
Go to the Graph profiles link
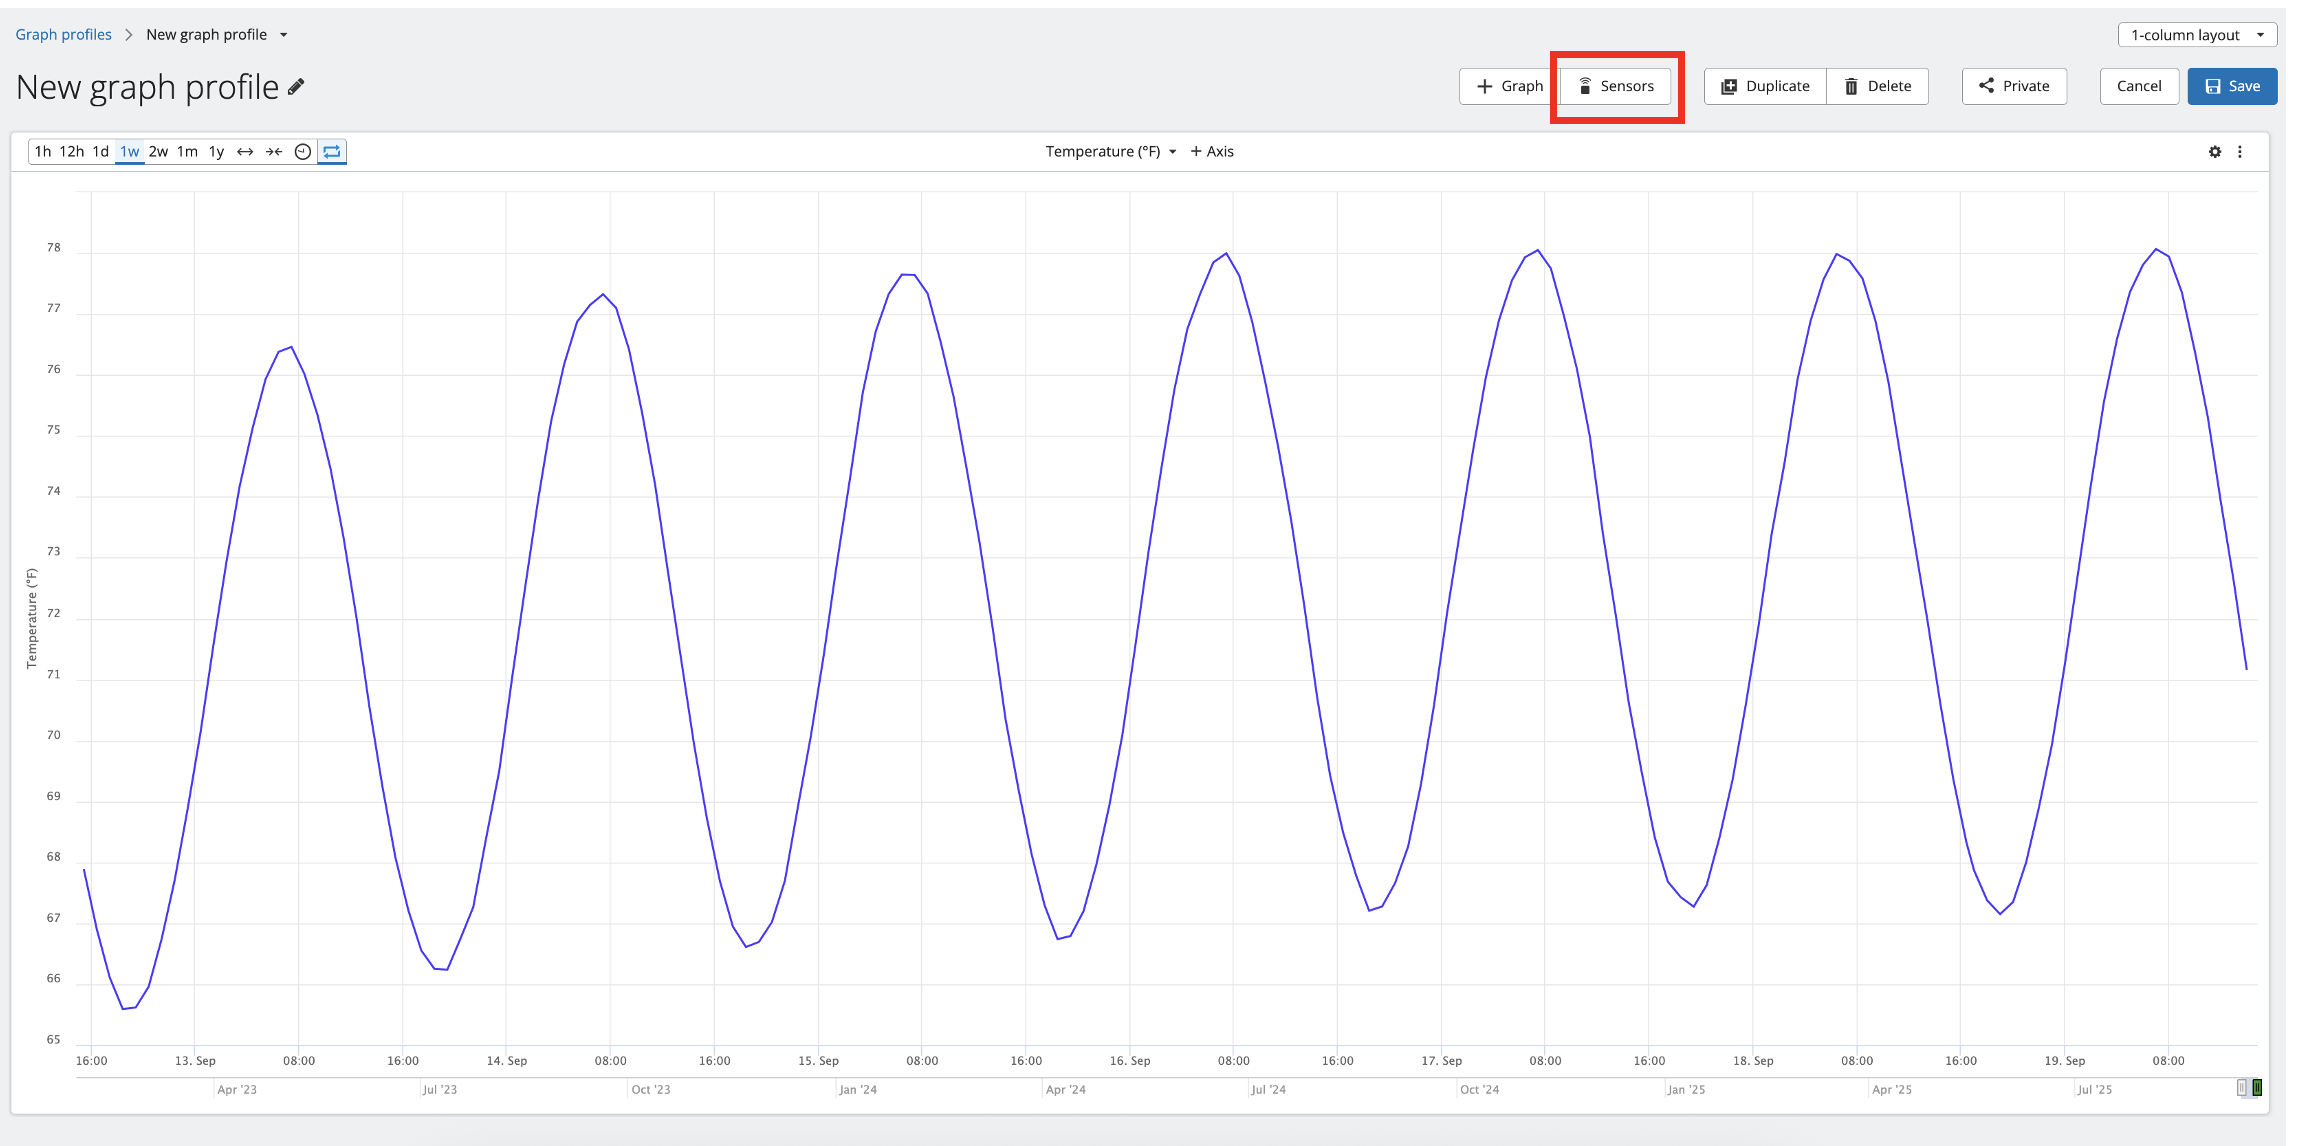tap(63, 35)
